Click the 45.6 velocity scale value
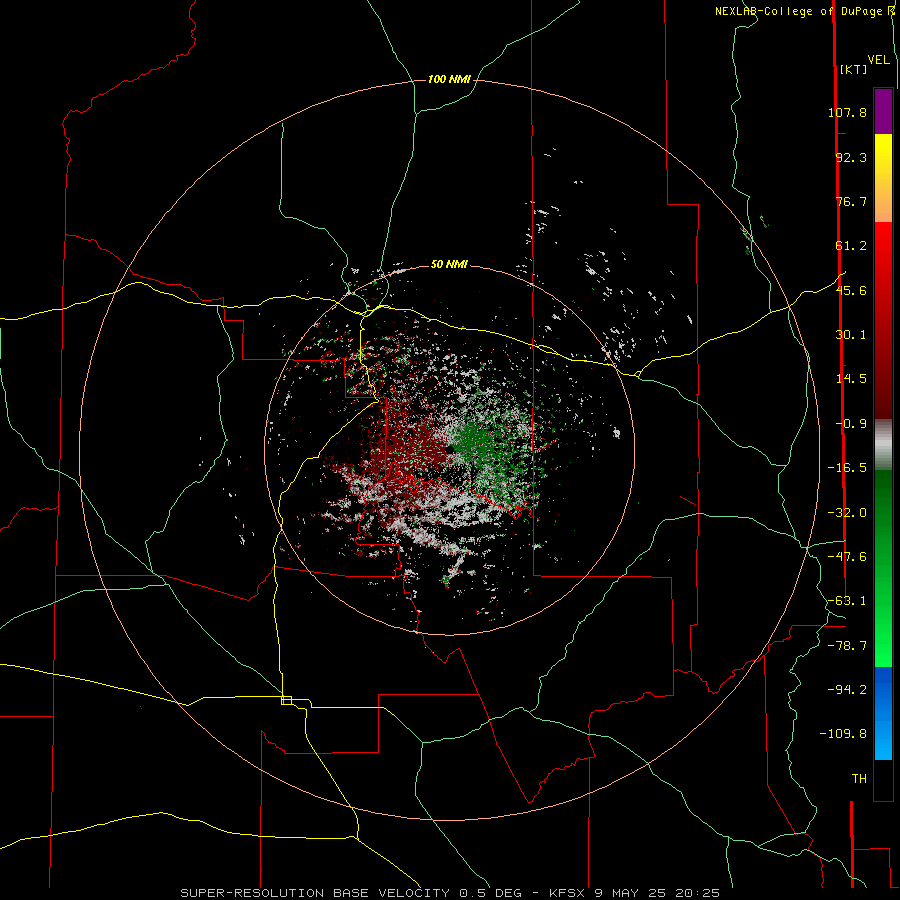 pos(851,290)
